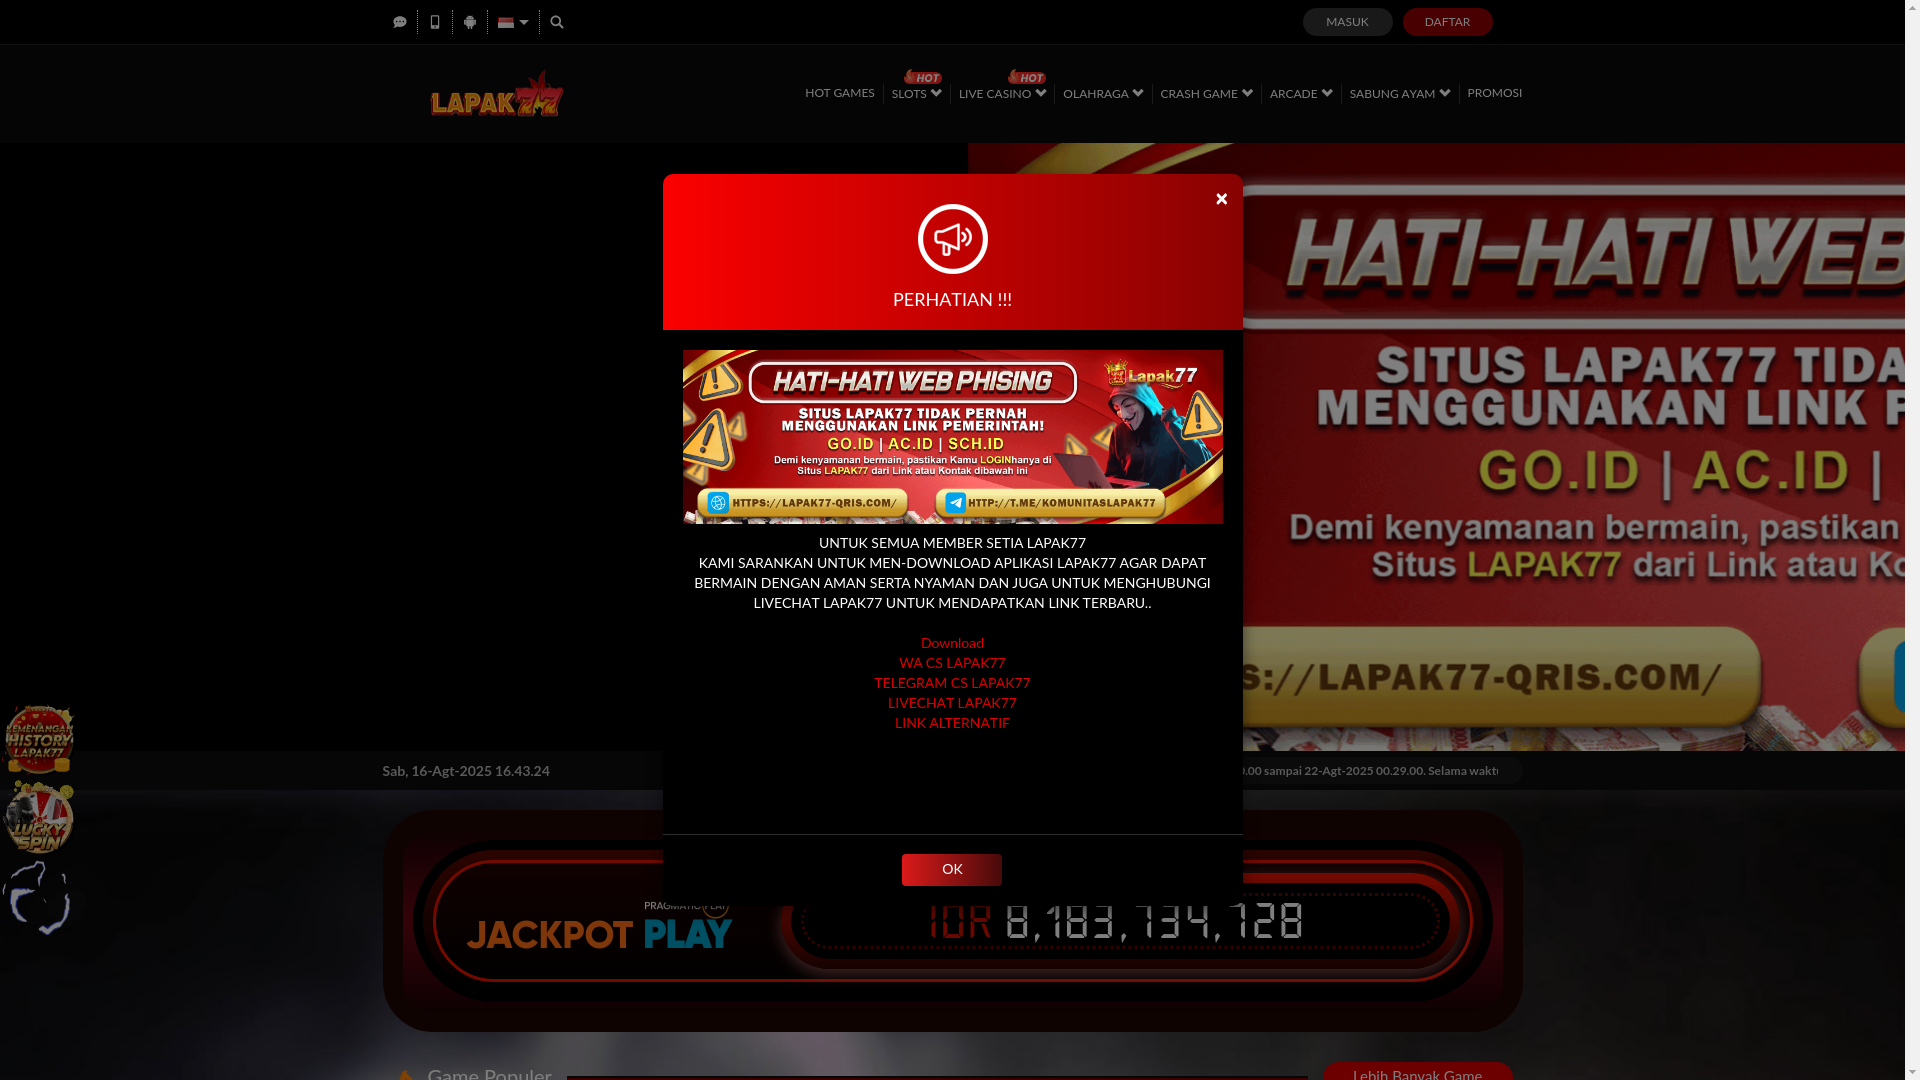Click the Jackpot Play banner logo
1920x1080 pixels.
tap(599, 928)
